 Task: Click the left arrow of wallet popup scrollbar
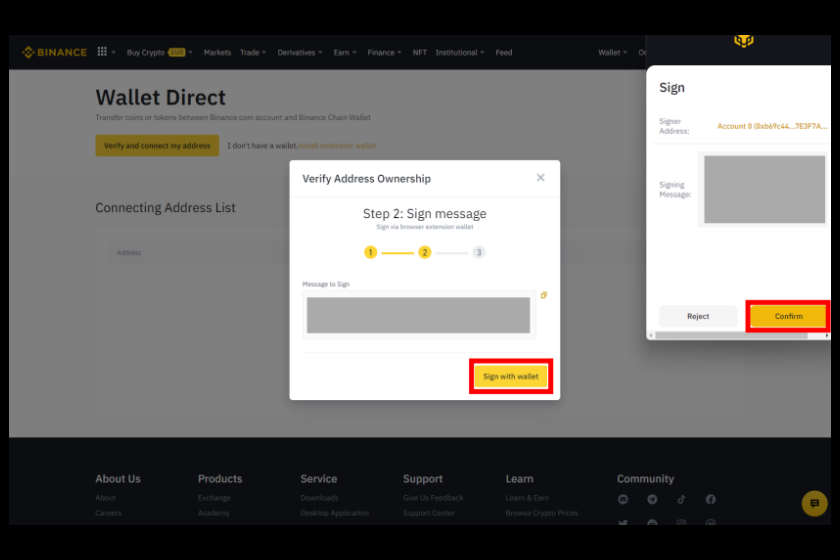click(651, 335)
